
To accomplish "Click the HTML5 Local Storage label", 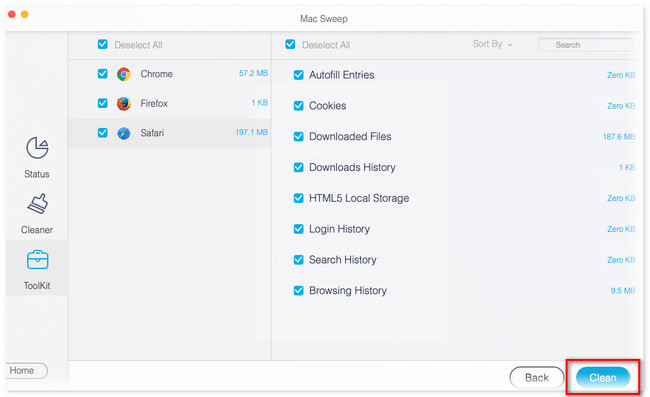I will click(359, 198).
